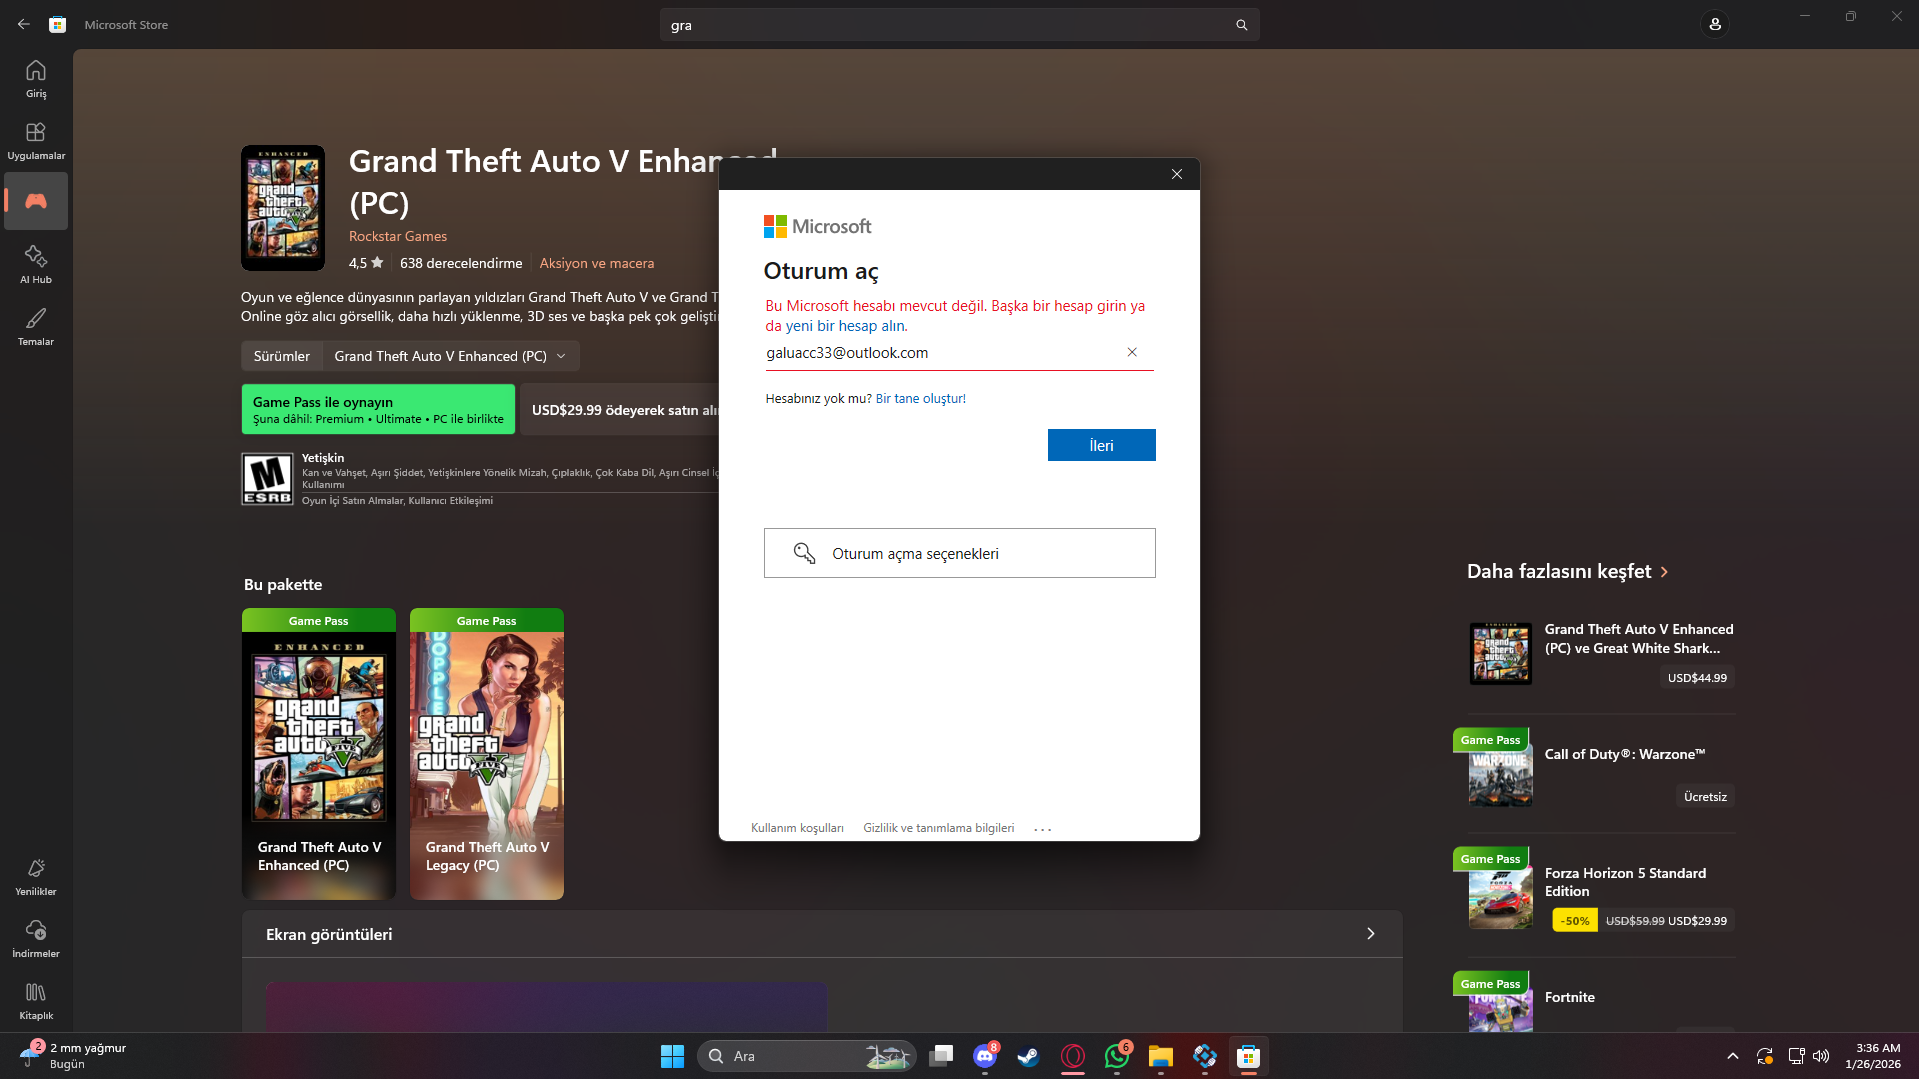Open the clock and date in tray
The image size is (1919, 1079).
coord(1873,1056)
